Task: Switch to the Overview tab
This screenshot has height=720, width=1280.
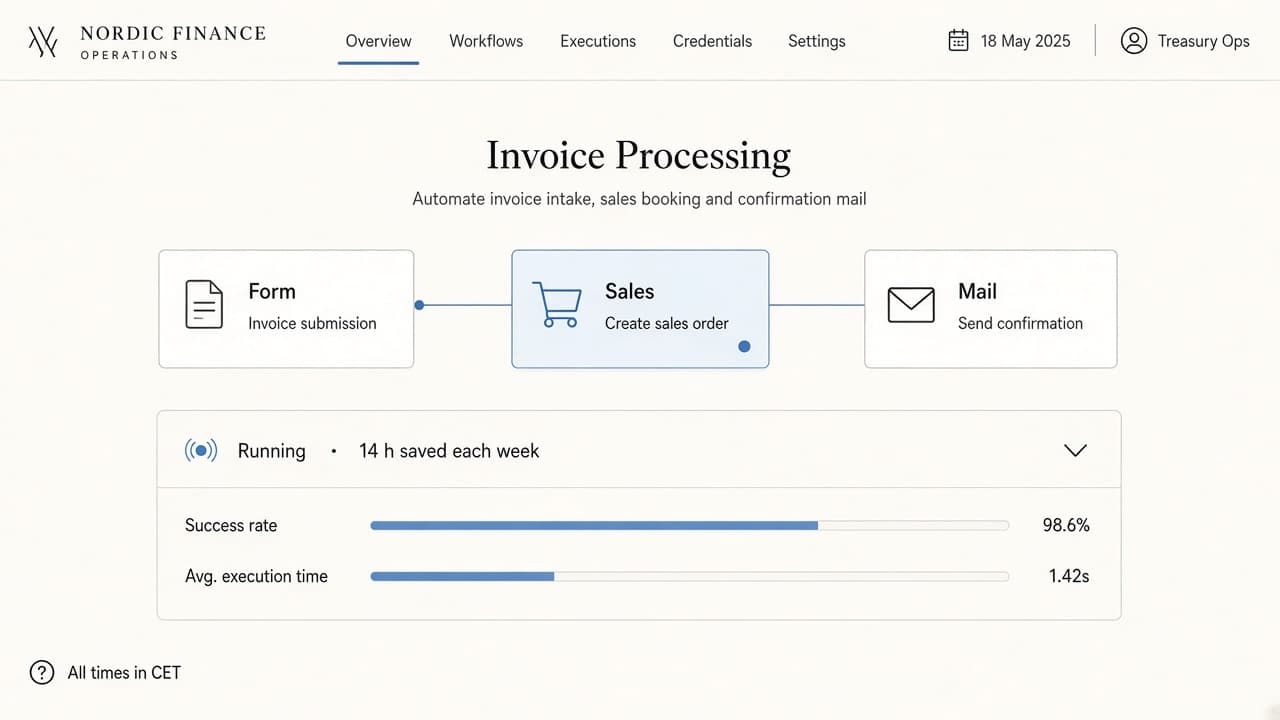Action: (378, 41)
